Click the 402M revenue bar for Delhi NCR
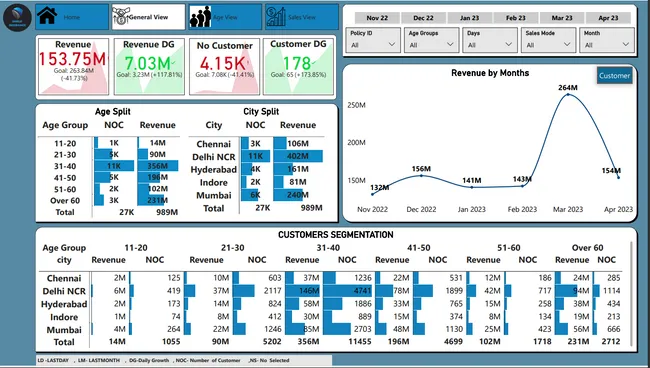 [298, 156]
